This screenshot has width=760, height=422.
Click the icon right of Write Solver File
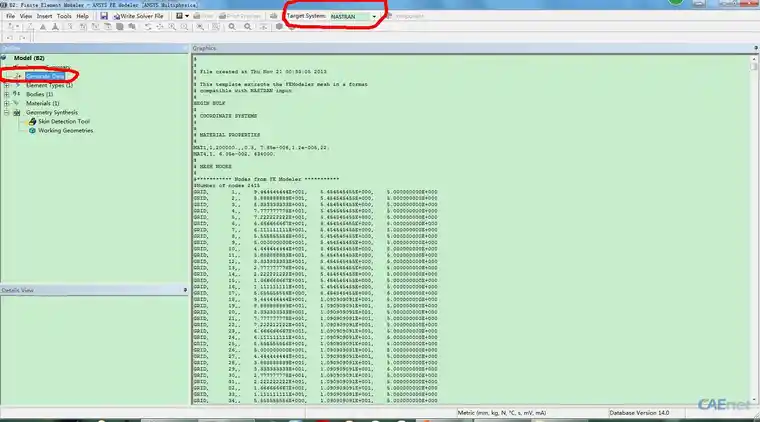pos(179,16)
